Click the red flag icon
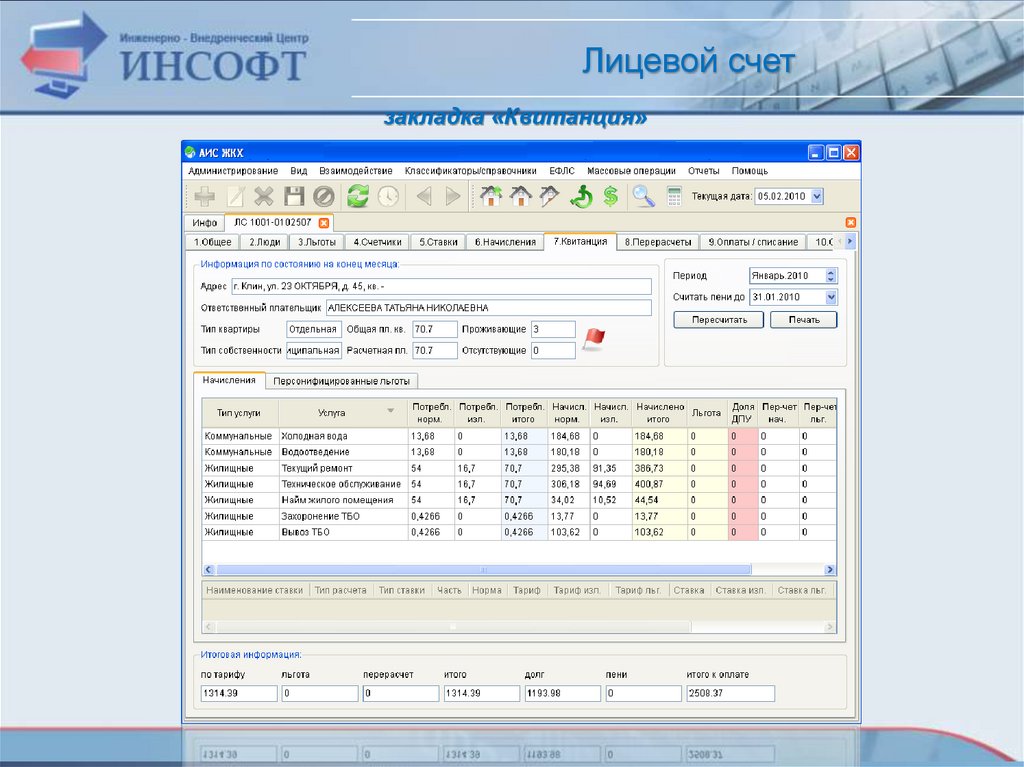 (594, 340)
